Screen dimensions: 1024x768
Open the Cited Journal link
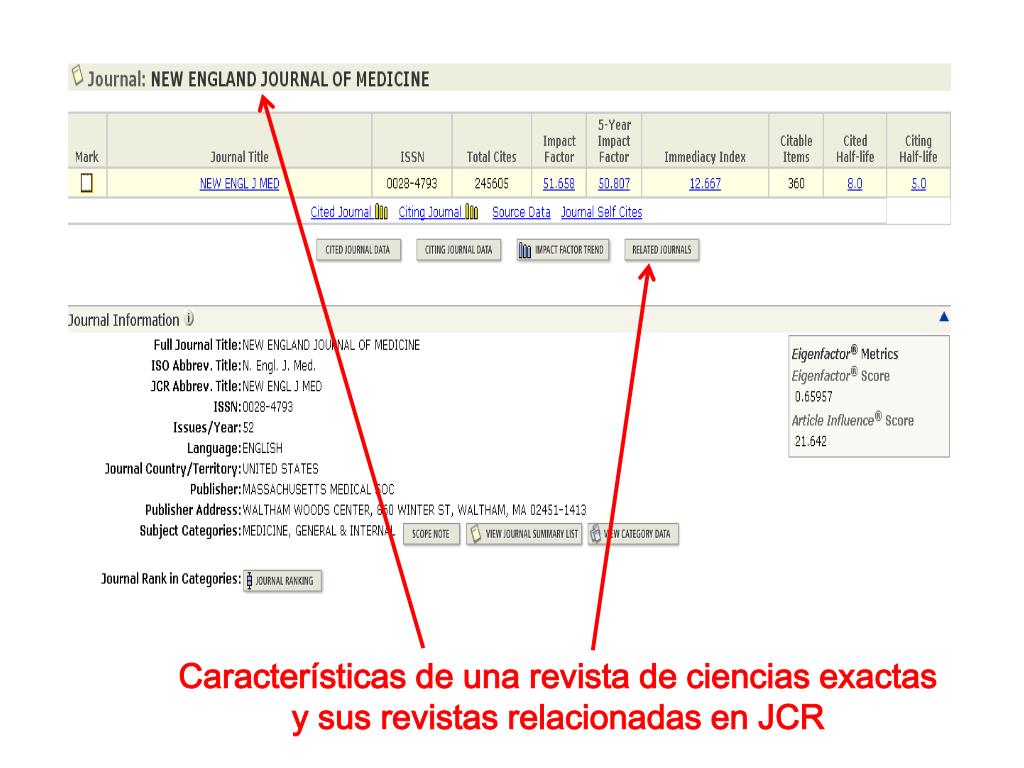coord(340,212)
